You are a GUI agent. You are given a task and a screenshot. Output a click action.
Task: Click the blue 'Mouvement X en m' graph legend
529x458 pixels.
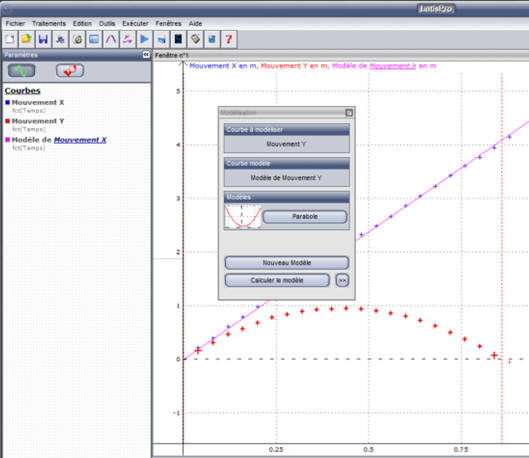coord(223,66)
